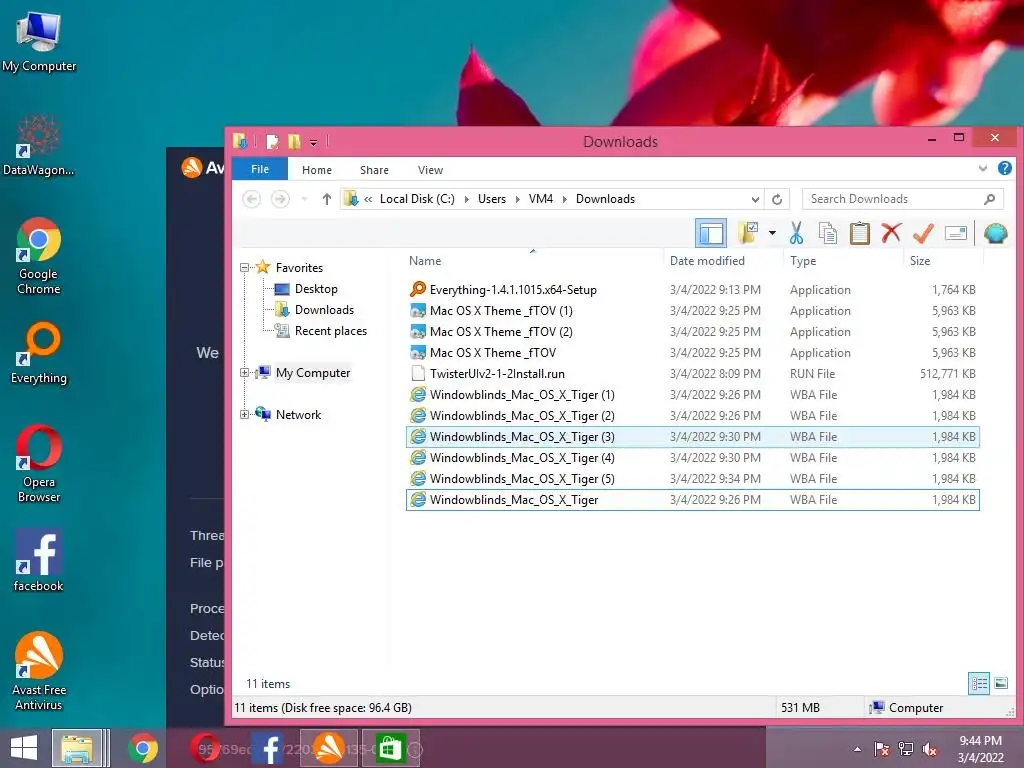
Task: Click the red X Delete icon
Action: (x=891, y=232)
